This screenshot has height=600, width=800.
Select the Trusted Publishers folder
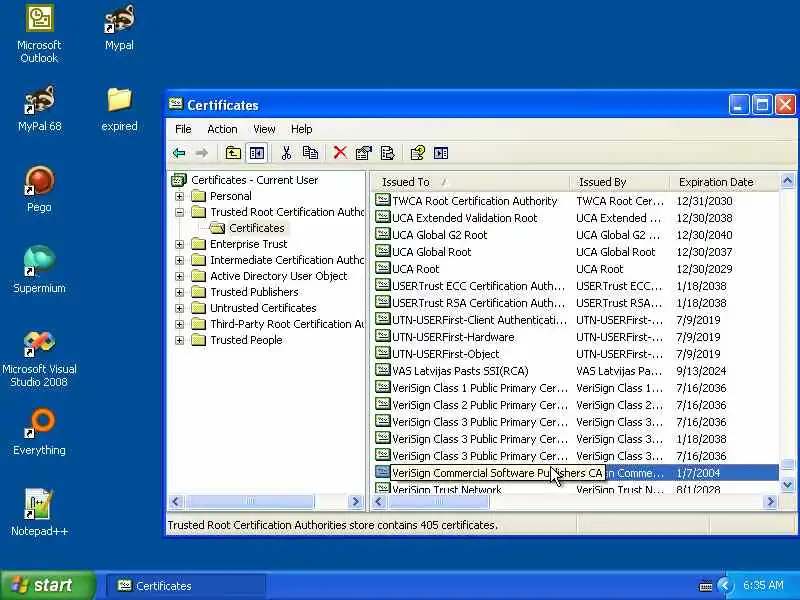pyautogui.click(x=254, y=292)
